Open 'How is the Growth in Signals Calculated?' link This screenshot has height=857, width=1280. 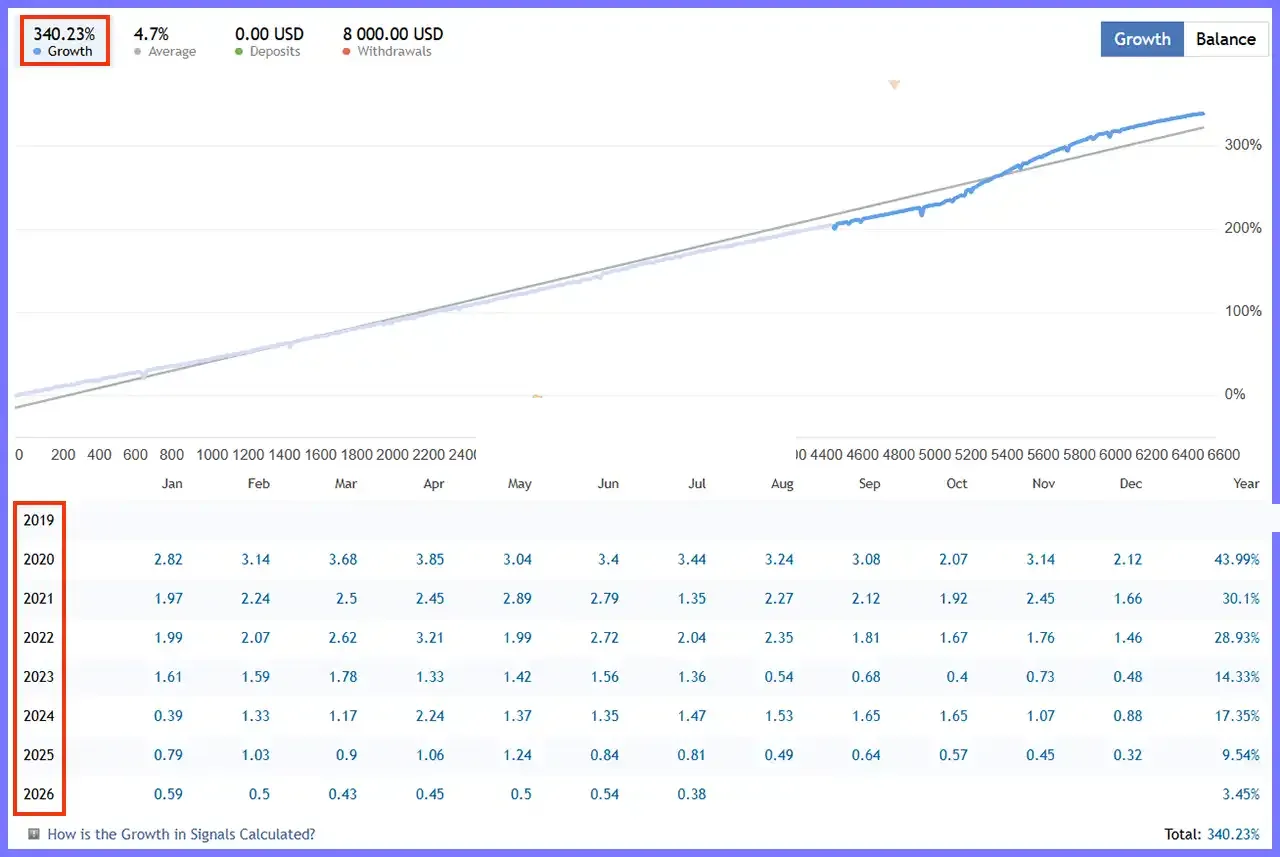(181, 834)
